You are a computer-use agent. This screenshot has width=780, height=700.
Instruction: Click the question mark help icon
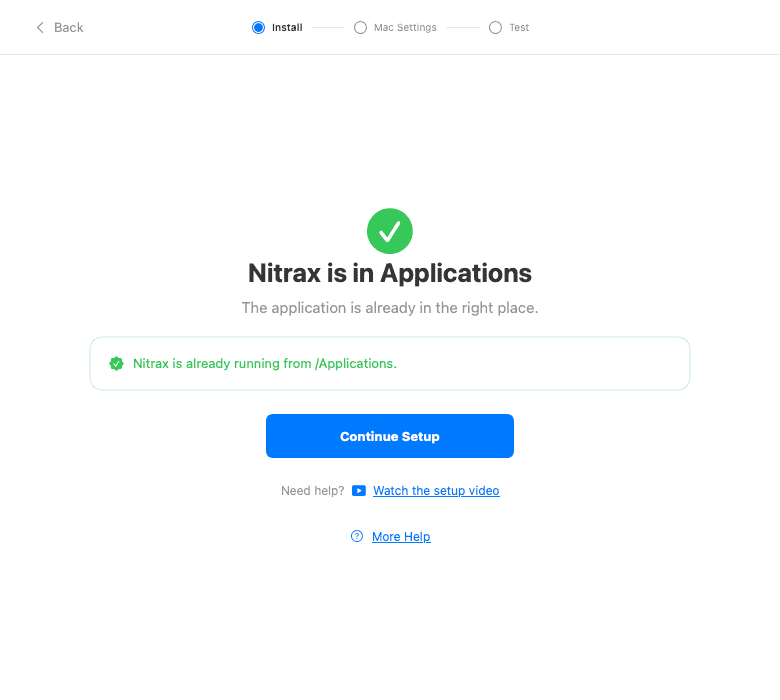(x=357, y=536)
